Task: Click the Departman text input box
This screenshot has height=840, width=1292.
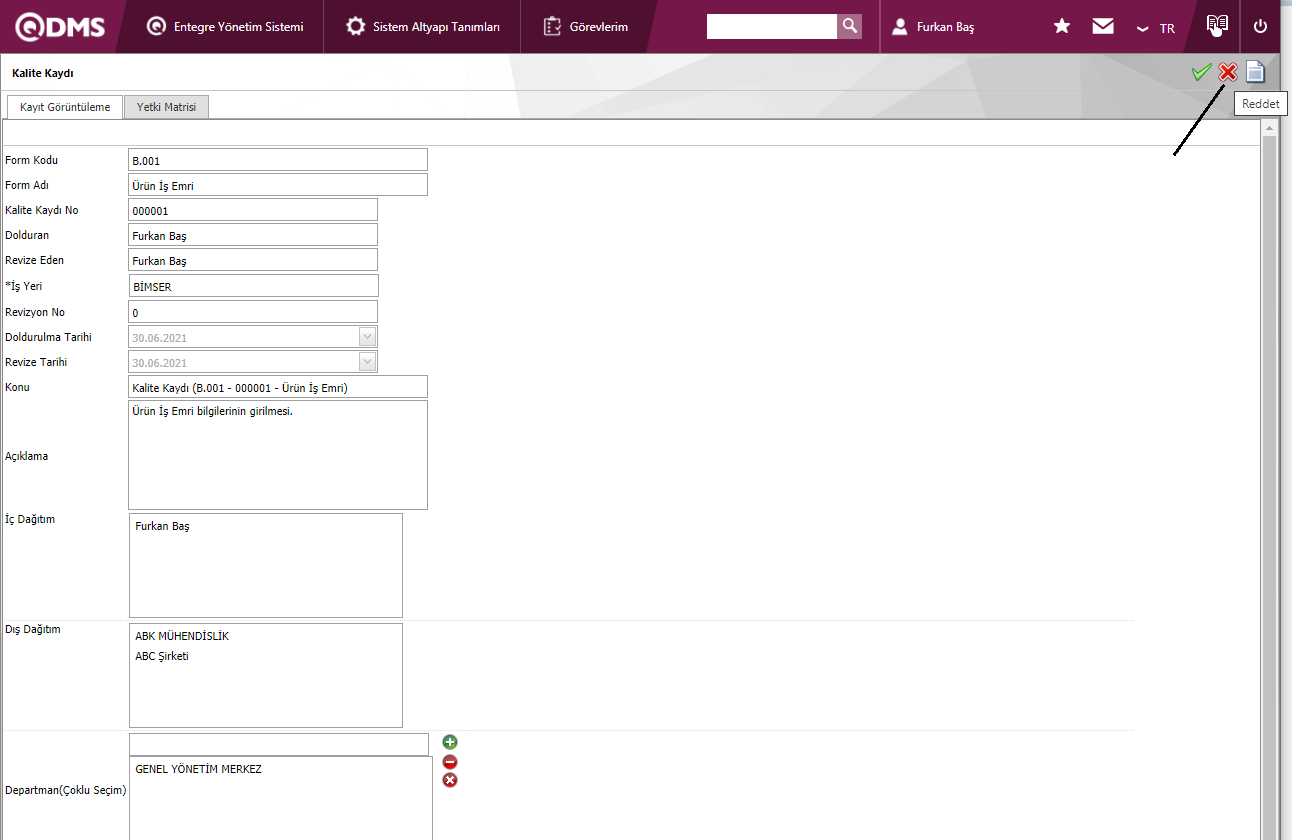Action: point(279,744)
